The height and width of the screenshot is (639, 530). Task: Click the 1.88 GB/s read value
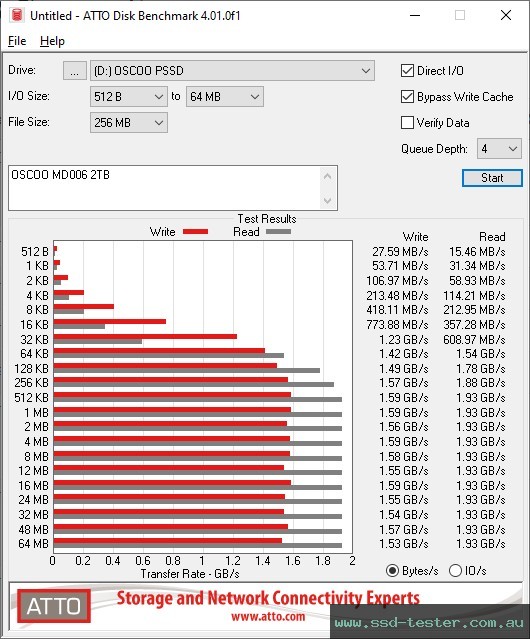click(x=481, y=383)
